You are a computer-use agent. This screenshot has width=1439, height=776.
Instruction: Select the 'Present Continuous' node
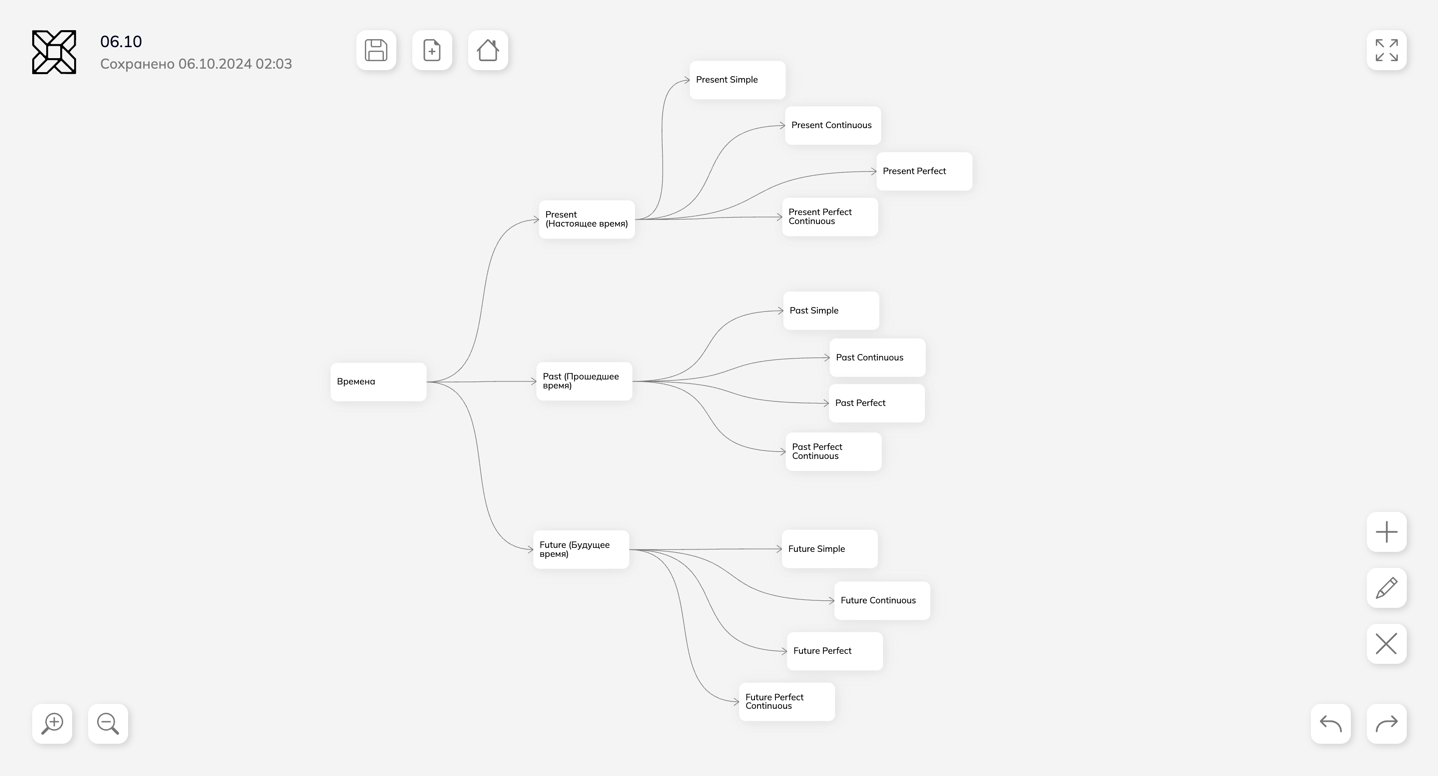(x=833, y=126)
